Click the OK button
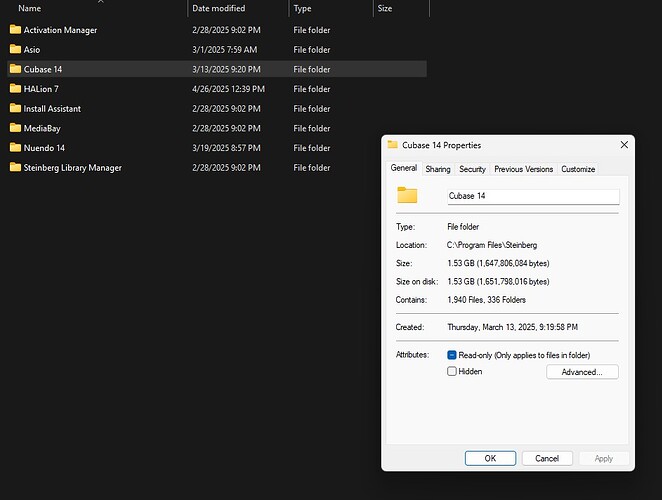This screenshot has height=500, width=662. [490, 458]
